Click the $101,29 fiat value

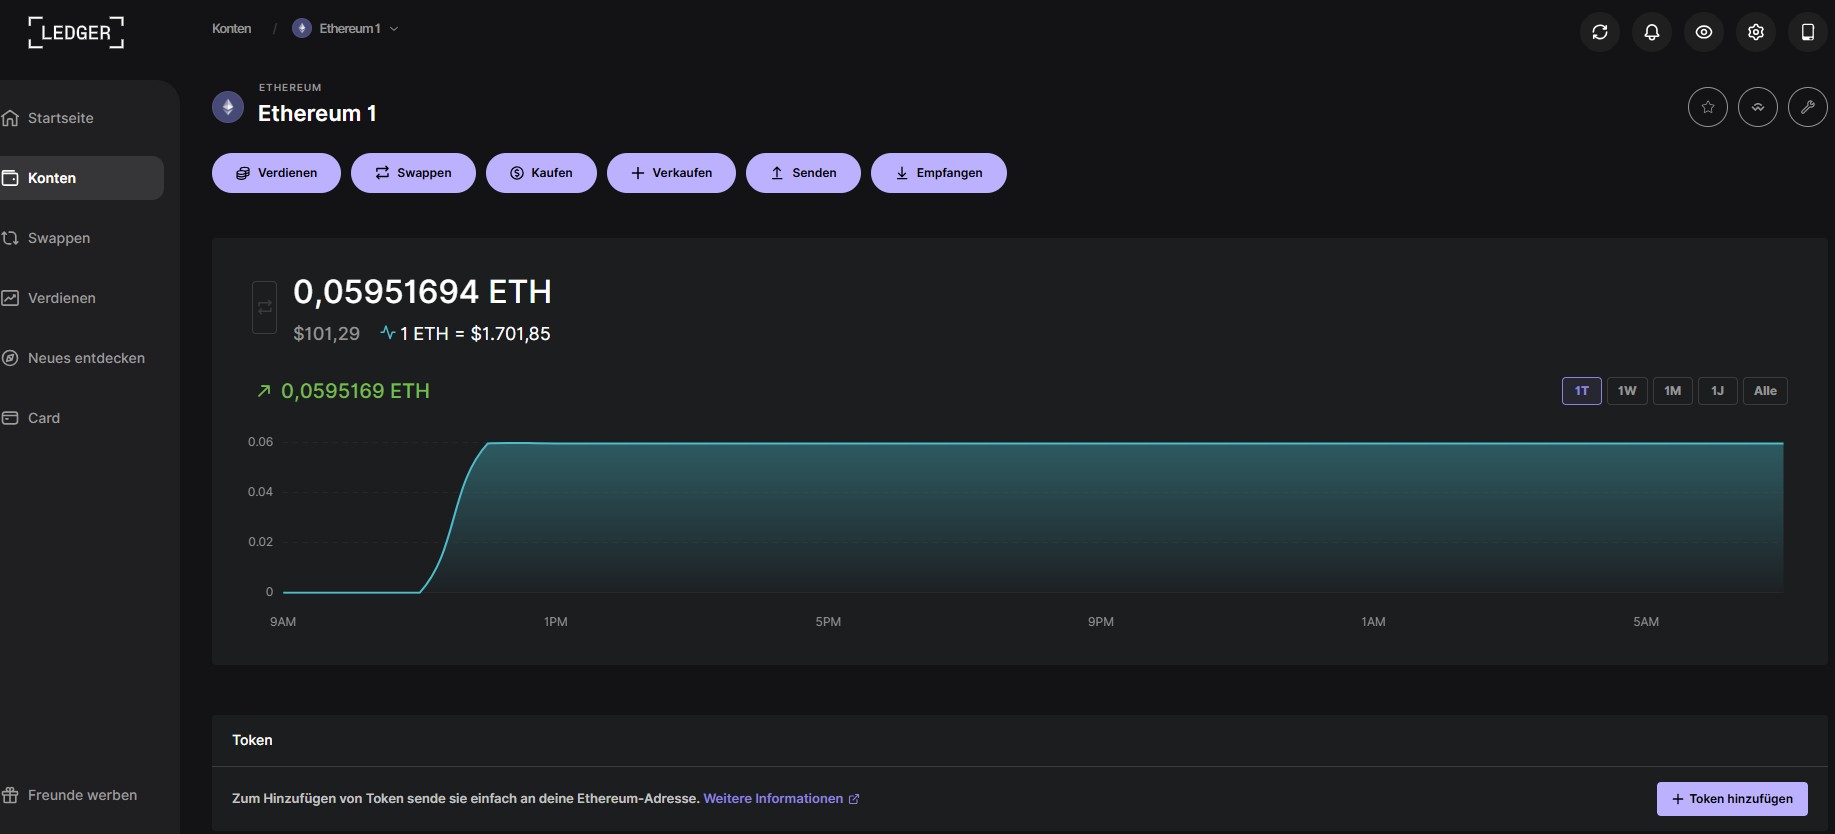point(326,334)
